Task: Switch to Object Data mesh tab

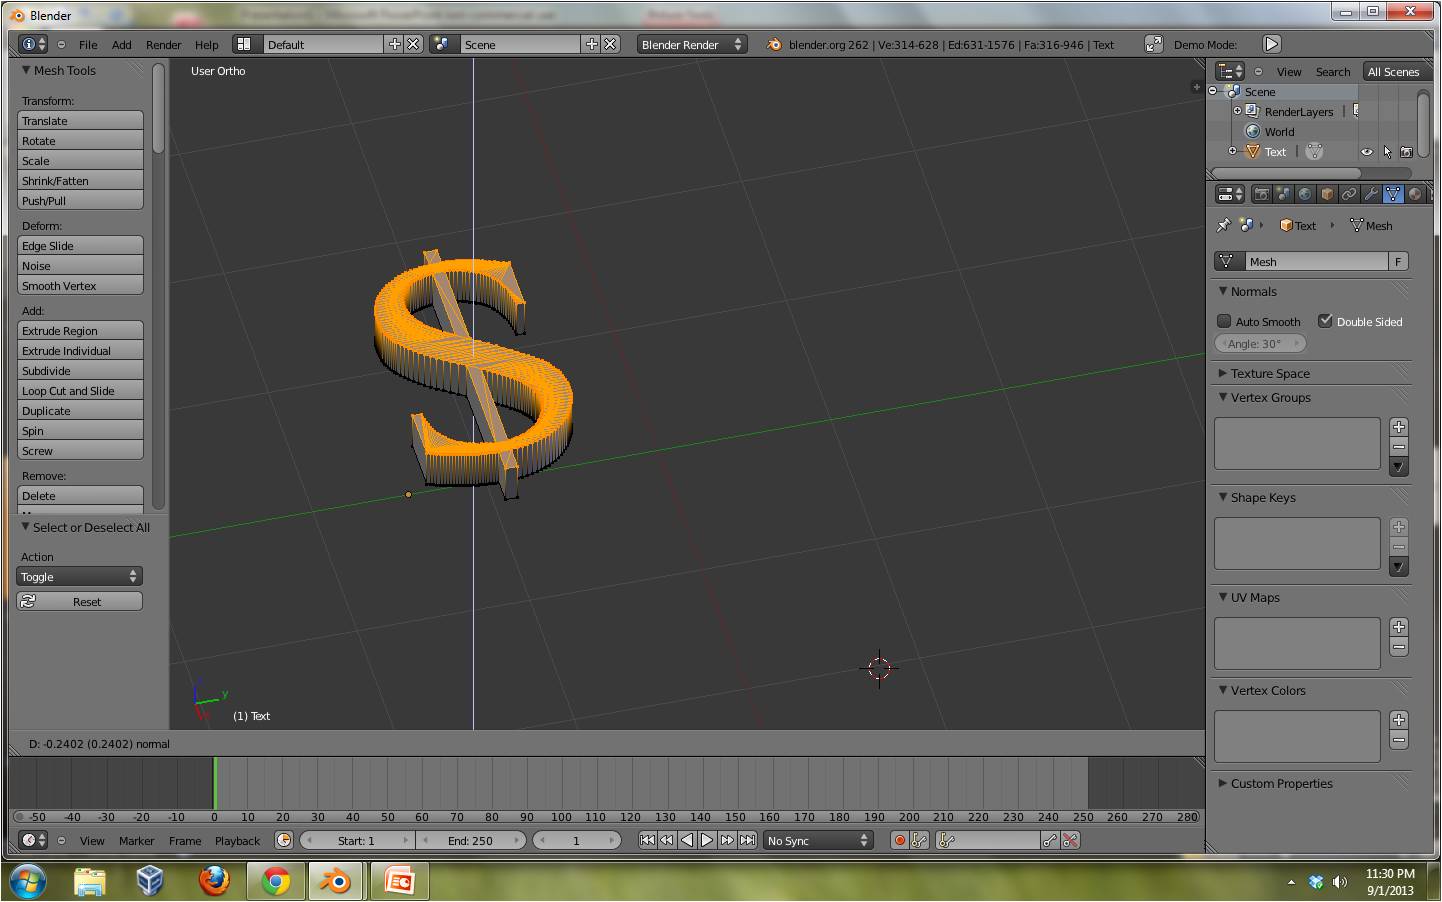Action: click(x=1393, y=194)
